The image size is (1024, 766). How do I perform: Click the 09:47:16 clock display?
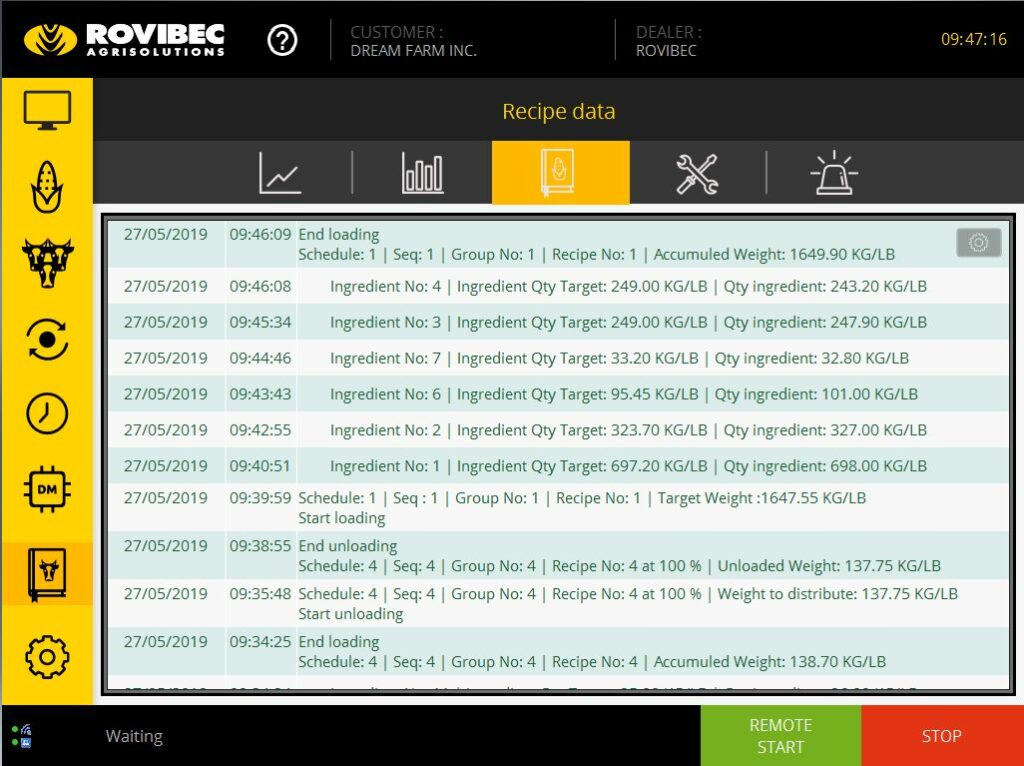coord(974,39)
